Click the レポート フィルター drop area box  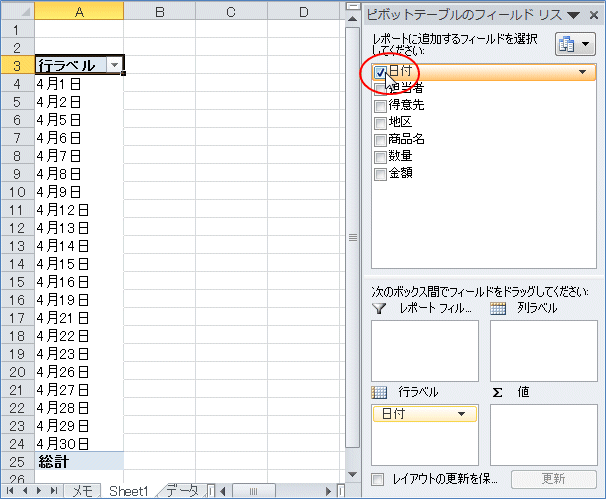pyautogui.click(x=425, y=351)
